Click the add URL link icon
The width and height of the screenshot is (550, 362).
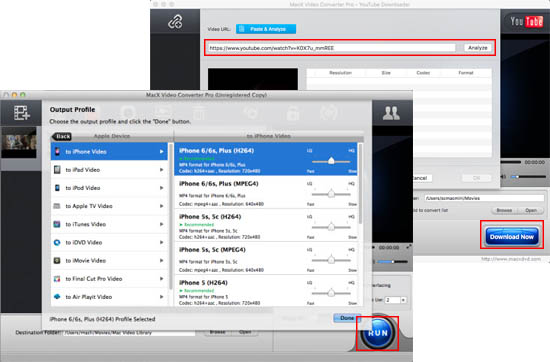tap(175, 21)
